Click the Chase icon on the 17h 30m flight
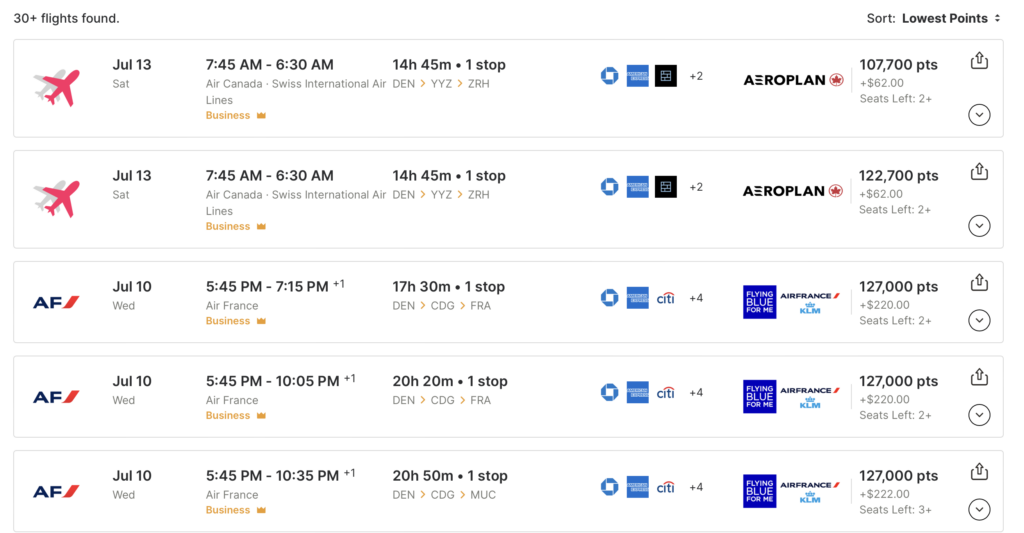Viewport: 1024px width, 533px height. click(x=609, y=298)
